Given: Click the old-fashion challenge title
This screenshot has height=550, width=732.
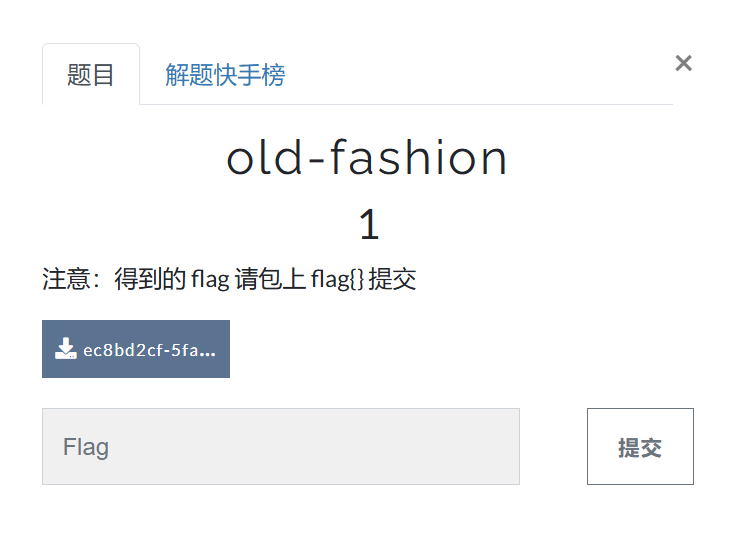Looking at the screenshot, I should [367, 158].
